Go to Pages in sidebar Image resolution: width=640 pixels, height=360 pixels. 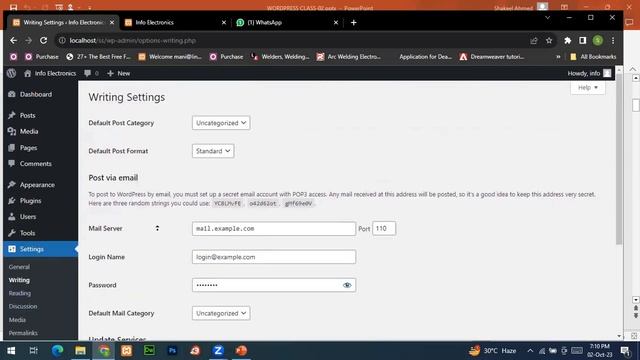tap(28, 148)
